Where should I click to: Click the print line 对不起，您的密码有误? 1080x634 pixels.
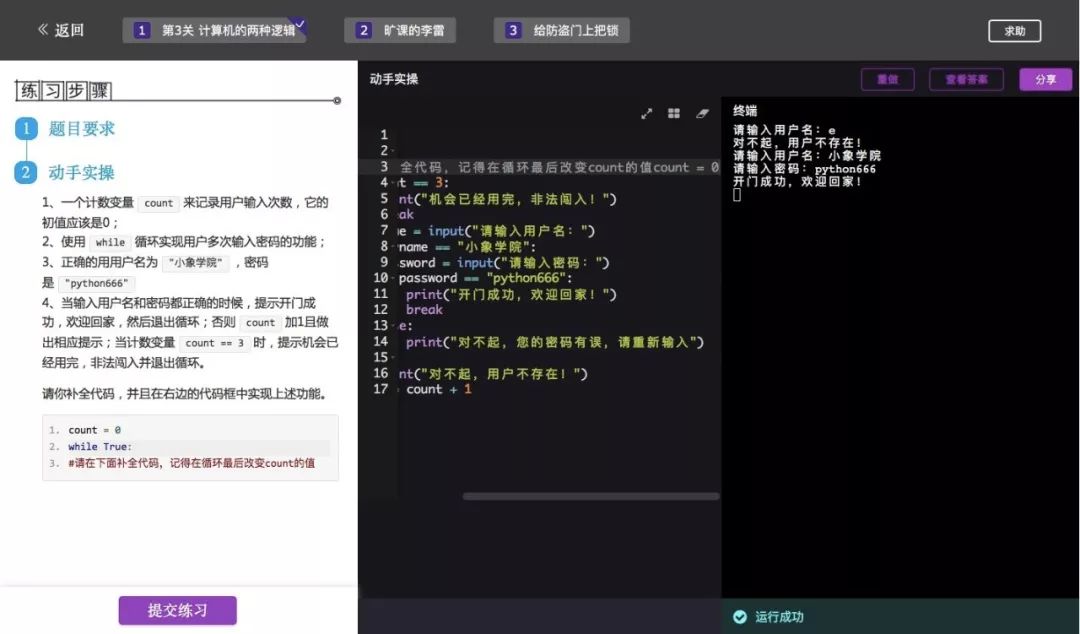(554, 342)
